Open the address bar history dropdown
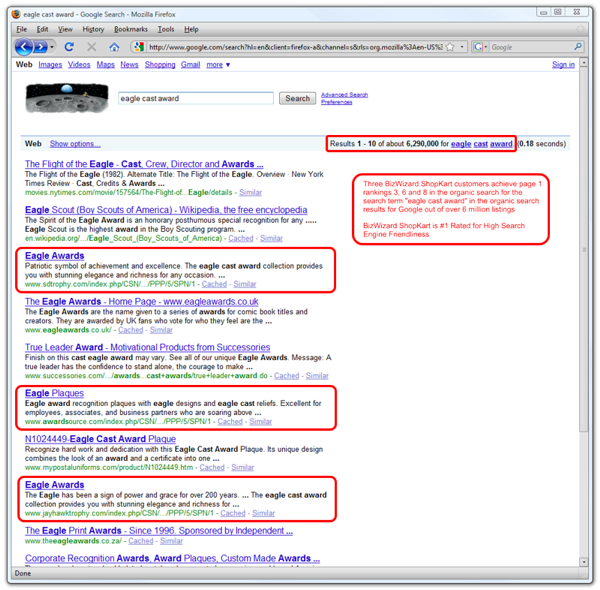This screenshot has height=590, width=600. pyautogui.click(x=462, y=47)
